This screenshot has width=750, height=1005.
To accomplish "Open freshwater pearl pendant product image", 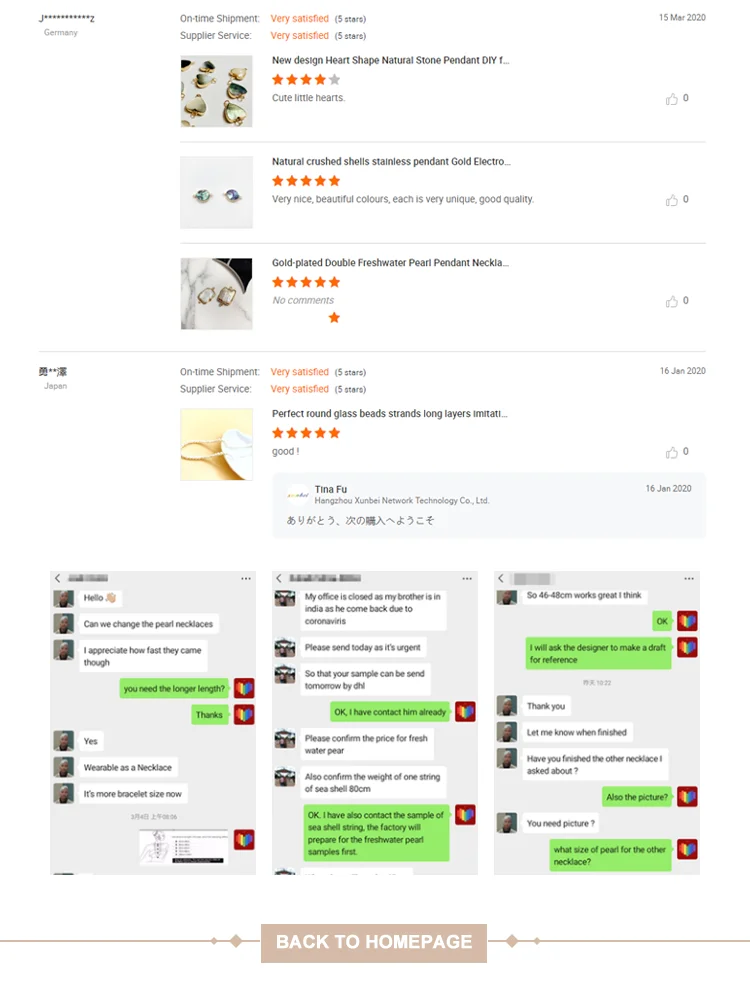I will click(x=217, y=294).
